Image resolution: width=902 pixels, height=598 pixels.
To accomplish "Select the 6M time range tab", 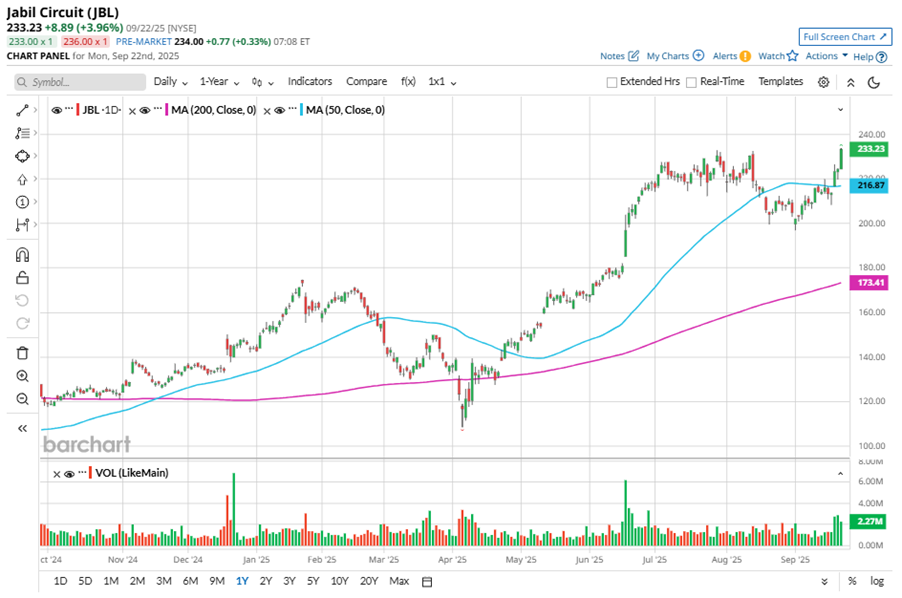I will point(190,581).
